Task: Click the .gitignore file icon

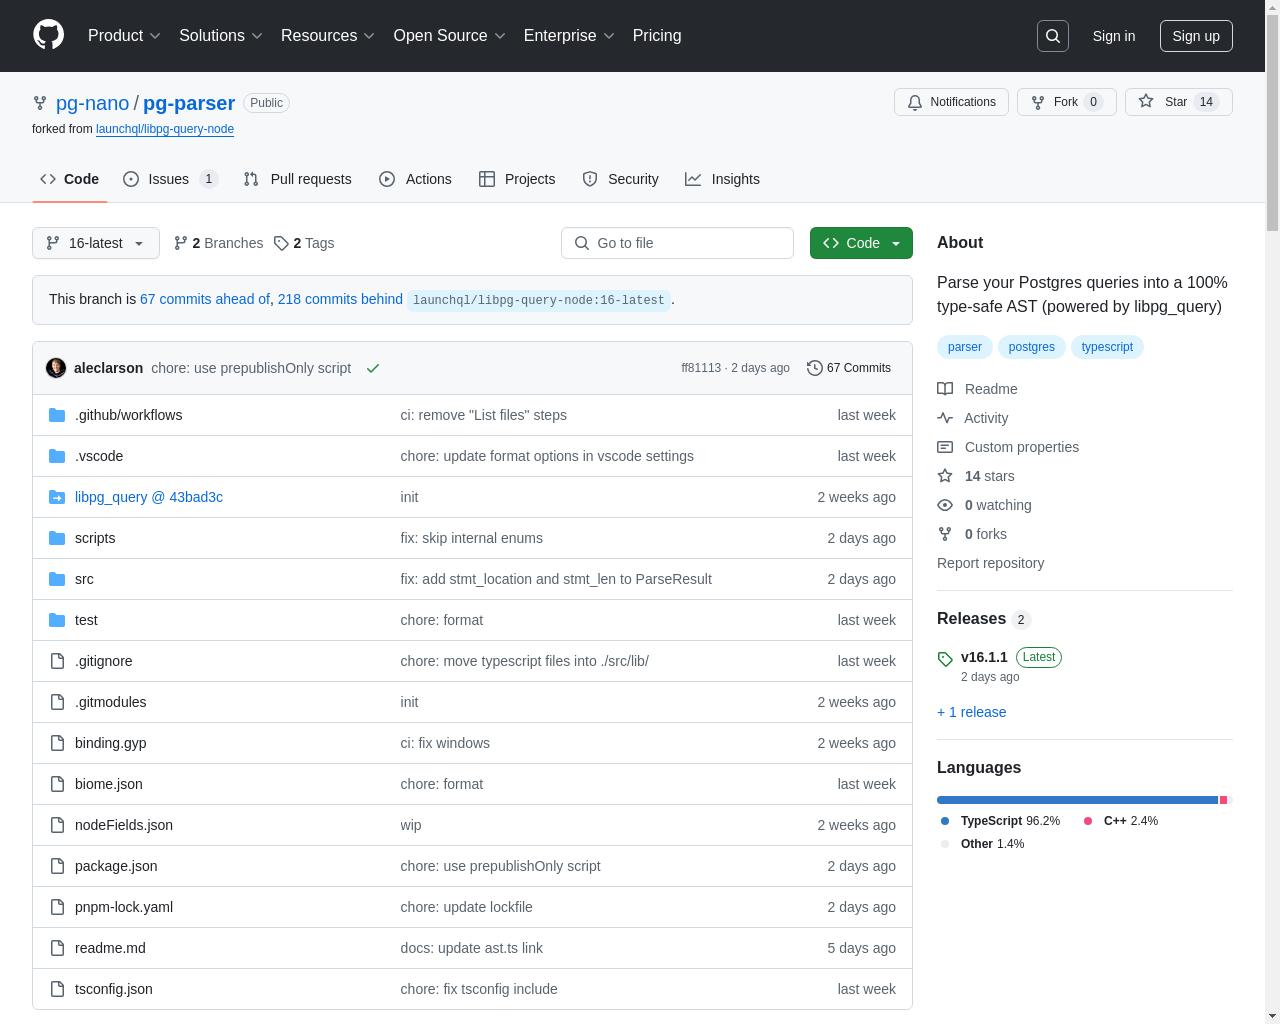Action: 57,661
